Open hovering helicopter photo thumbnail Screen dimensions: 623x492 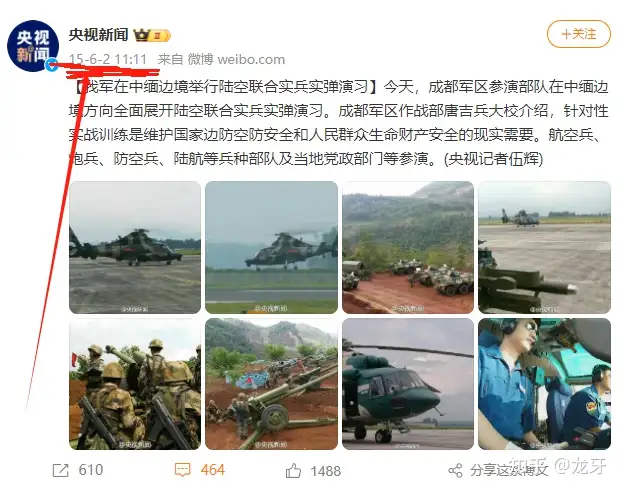tap(271, 247)
